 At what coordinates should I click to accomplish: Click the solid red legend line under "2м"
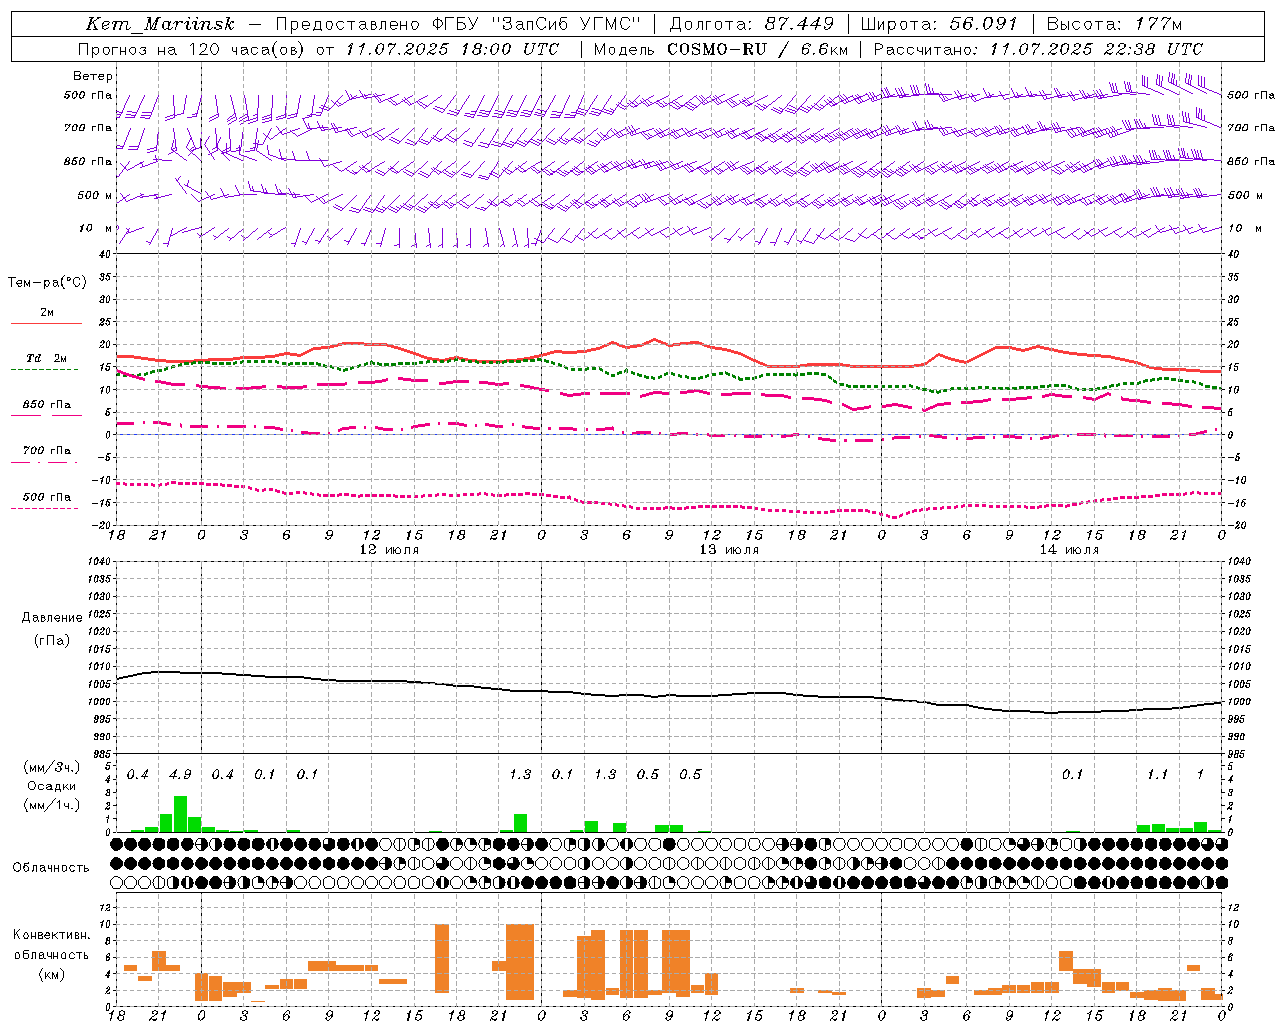pos(46,324)
